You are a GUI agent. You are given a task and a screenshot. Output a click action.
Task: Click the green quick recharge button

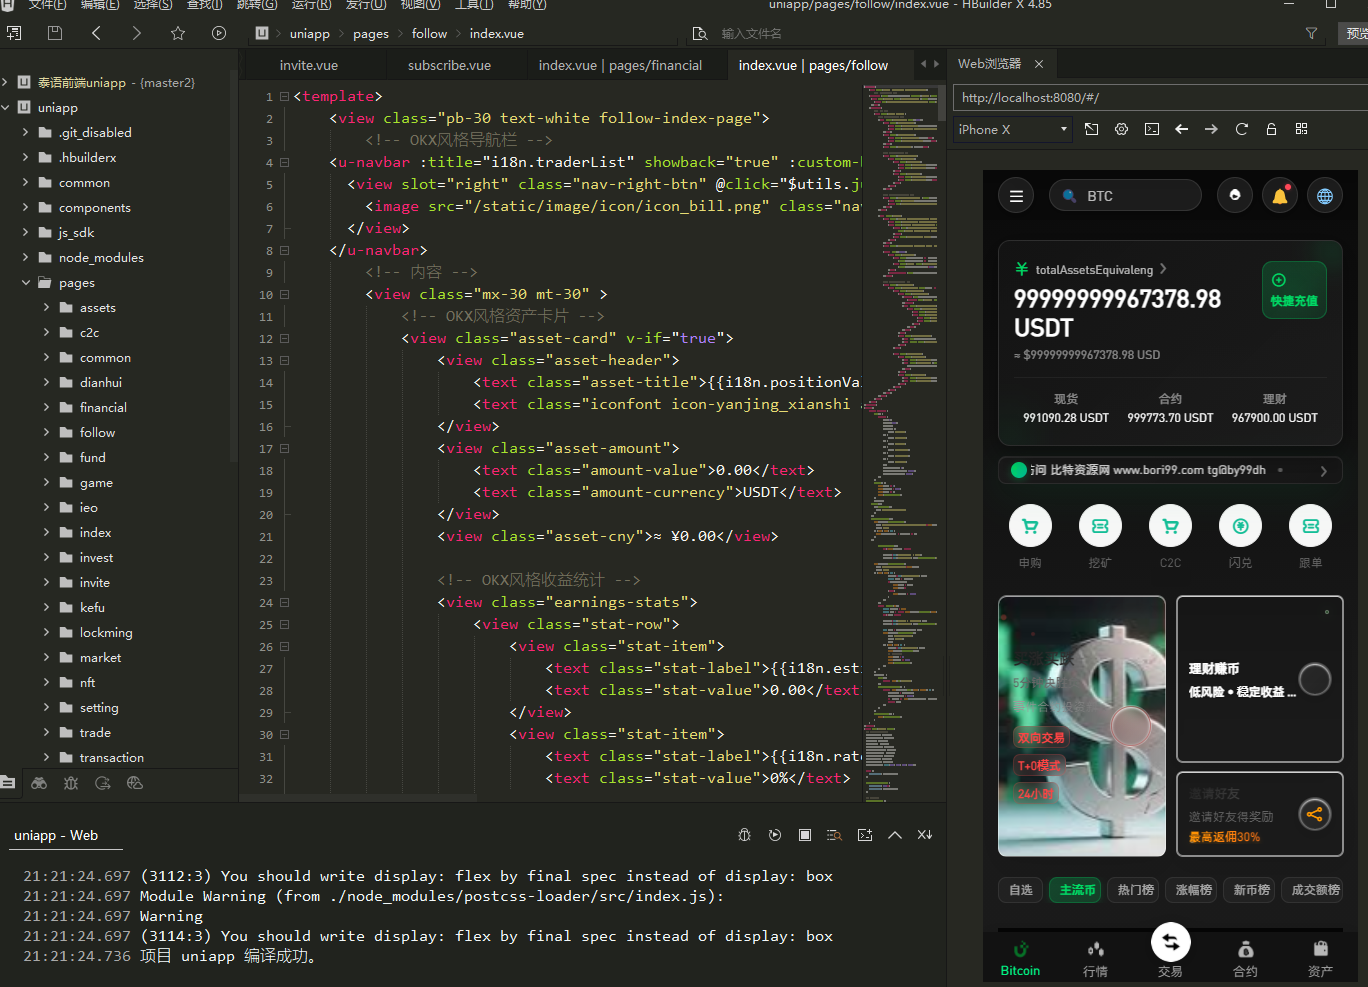click(x=1294, y=290)
